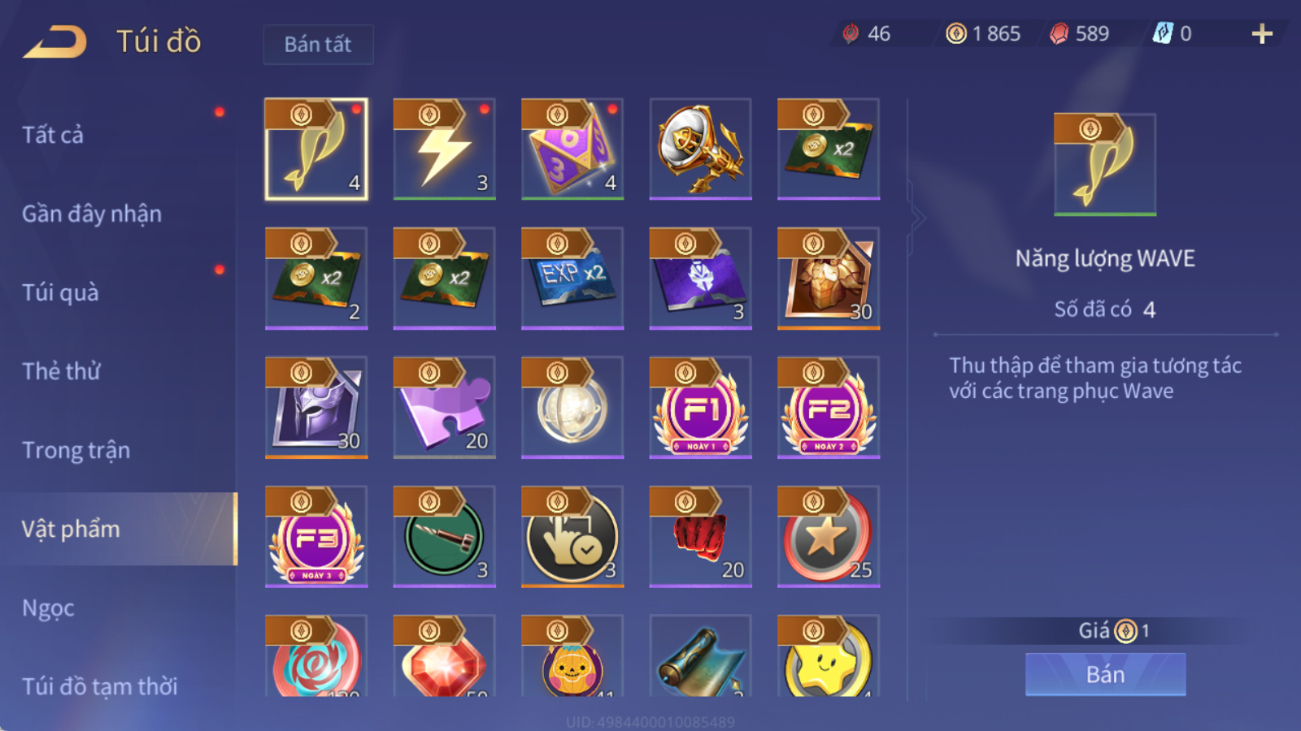Click the Bán tất button
Screen dimensions: 1301x731
318,45
